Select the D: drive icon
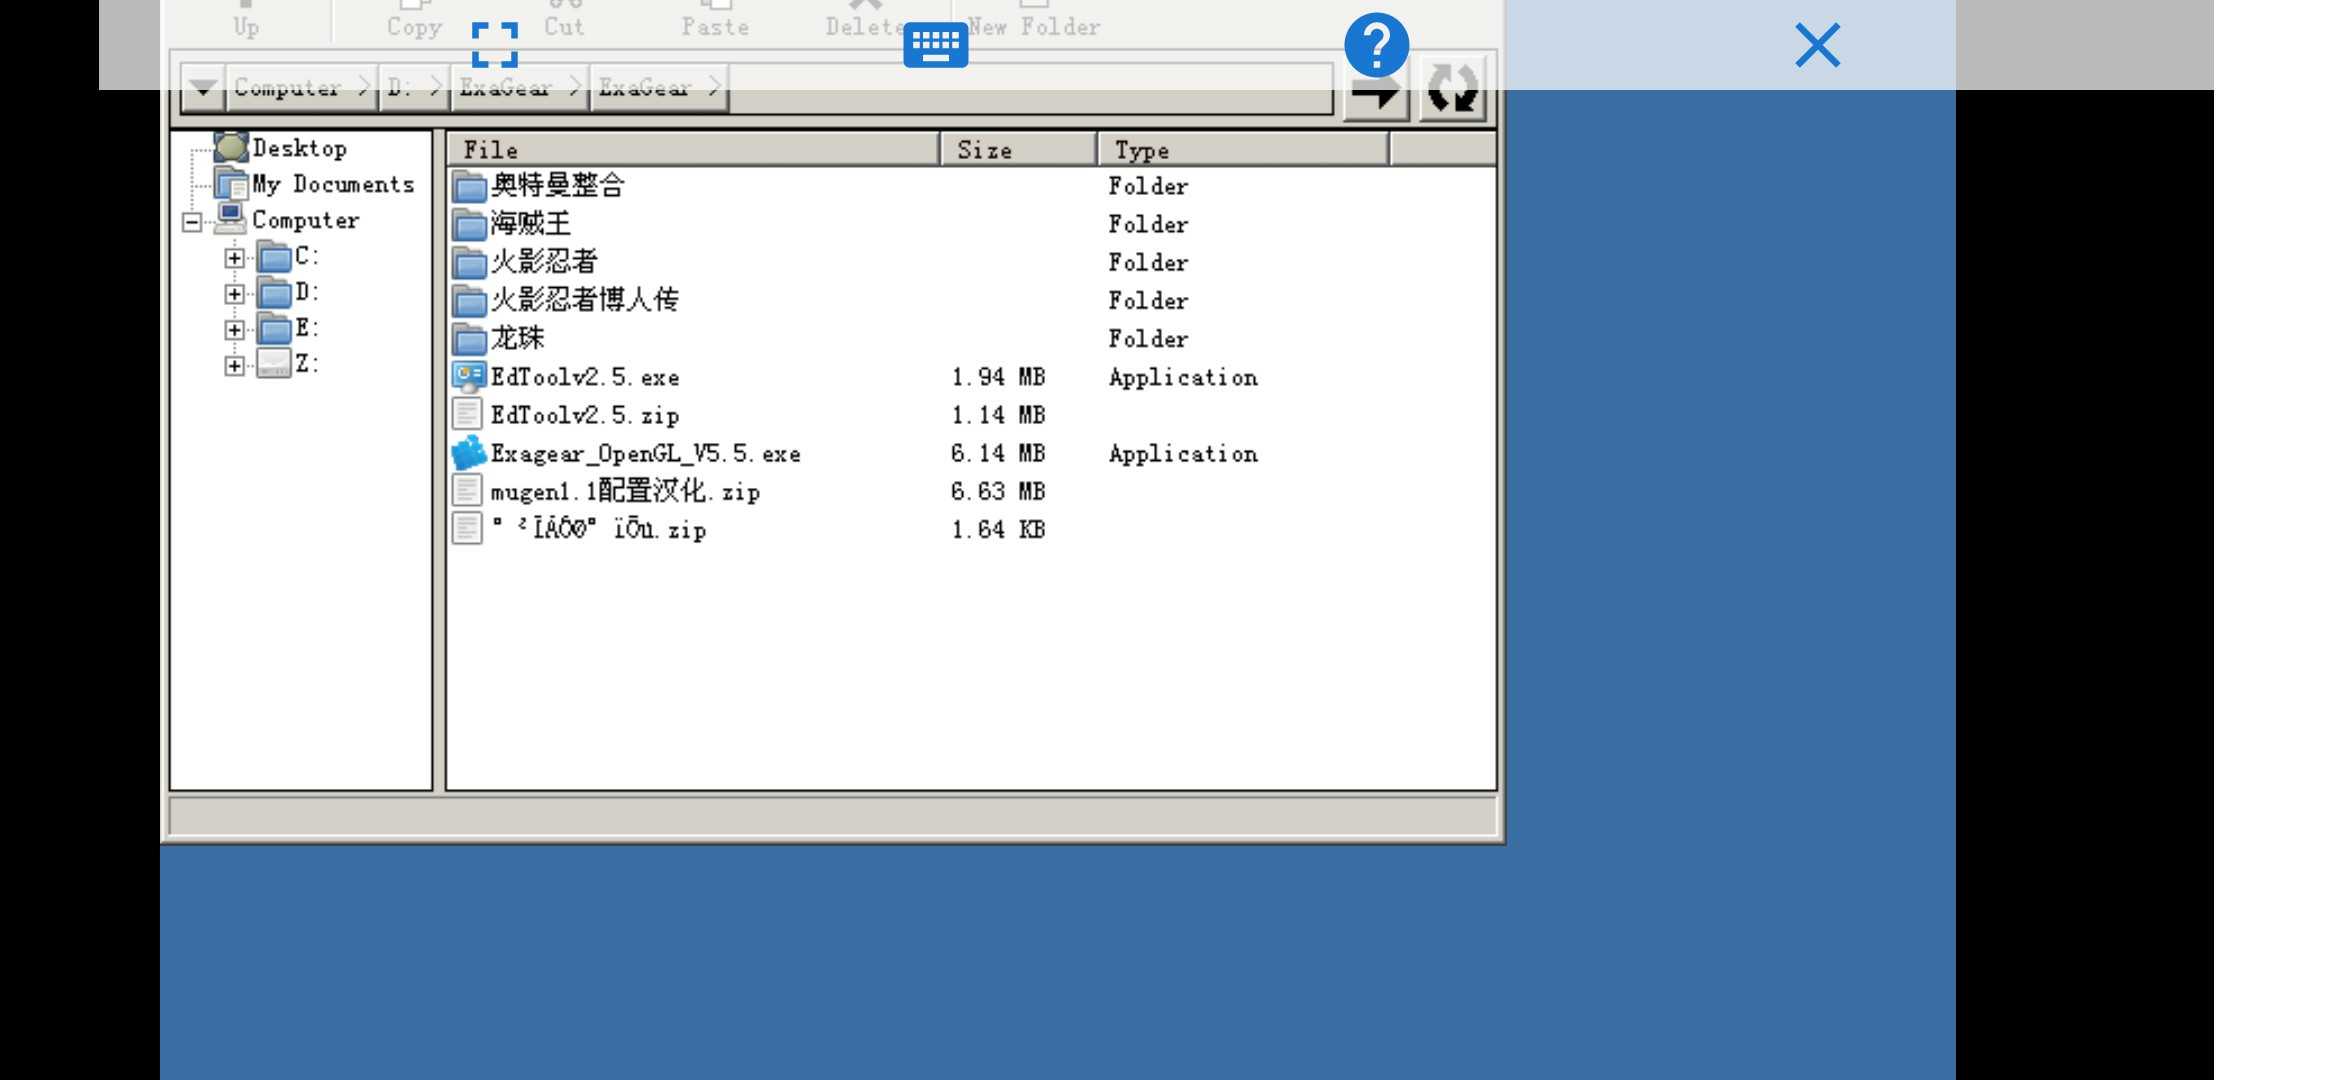Viewport: 2340px width, 1080px height. coord(275,293)
